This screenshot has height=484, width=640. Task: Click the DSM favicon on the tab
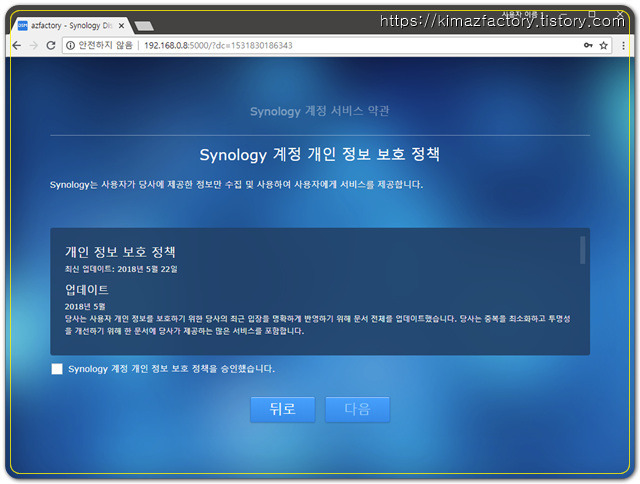pos(23,26)
